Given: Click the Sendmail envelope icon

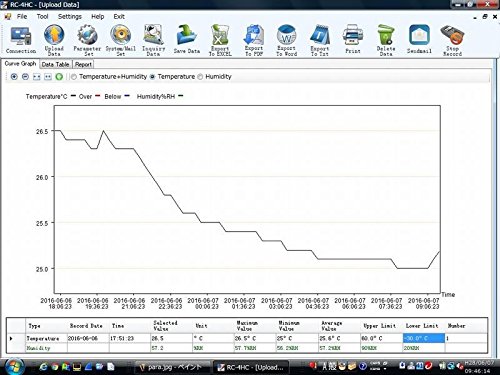Looking at the screenshot, I should [419, 35].
